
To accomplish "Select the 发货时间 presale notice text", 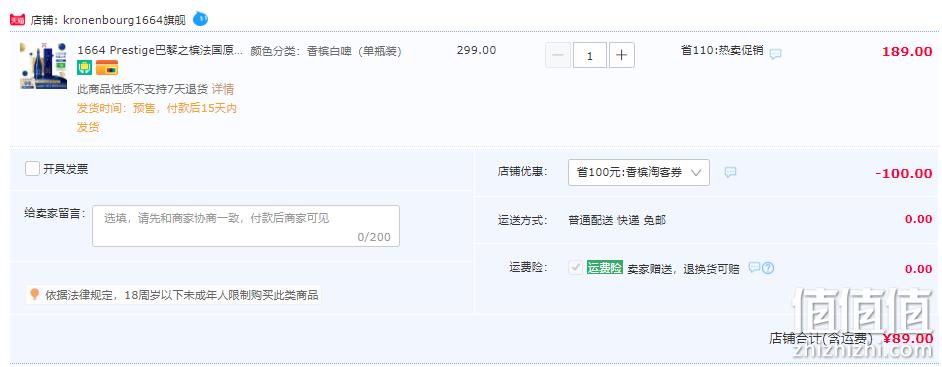I will [157, 118].
